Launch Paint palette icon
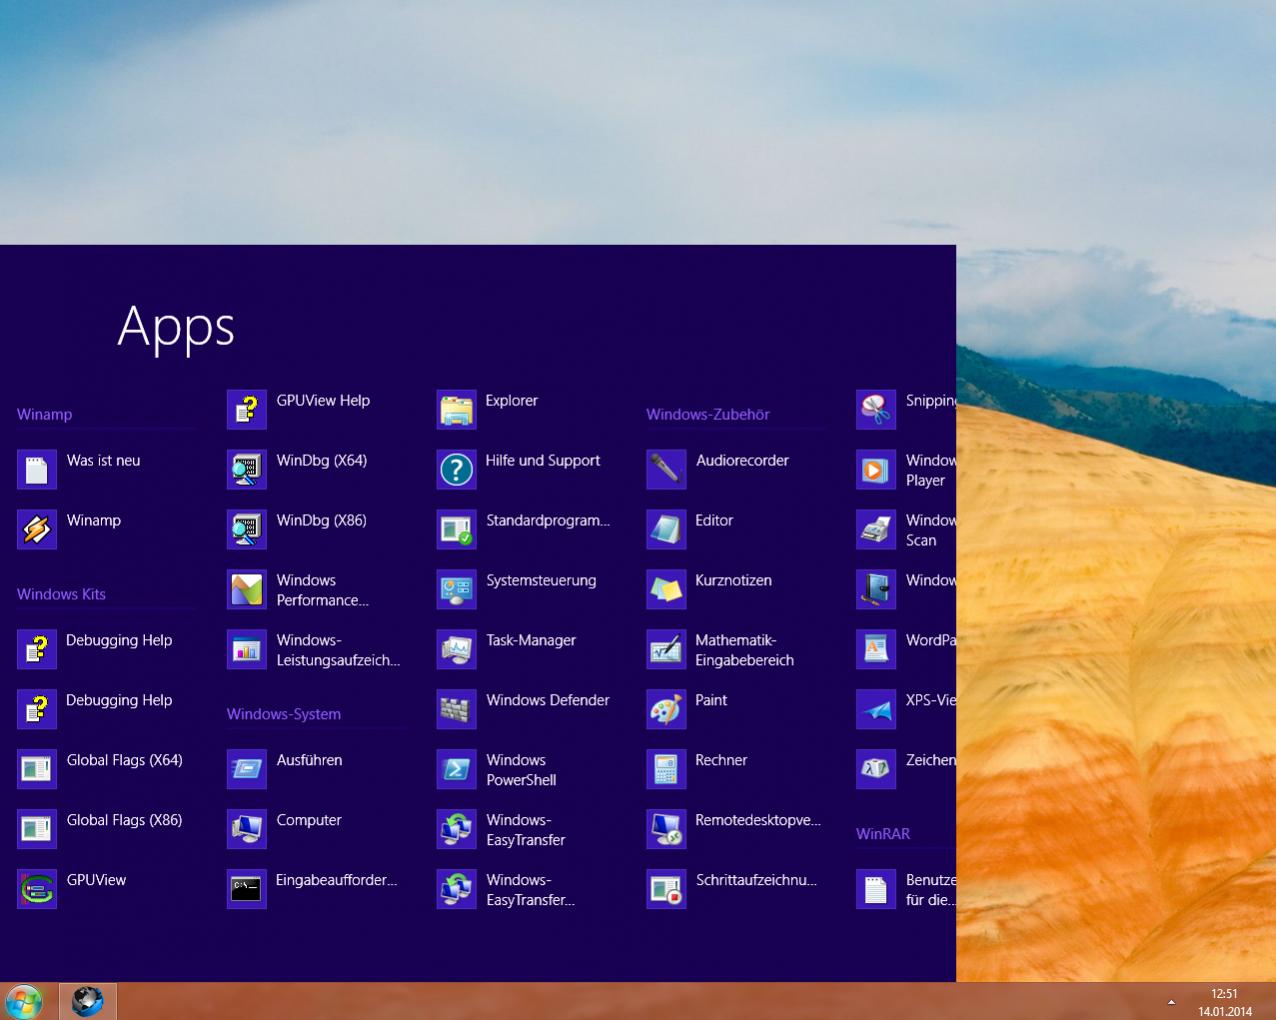The image size is (1276, 1020). coord(666,709)
